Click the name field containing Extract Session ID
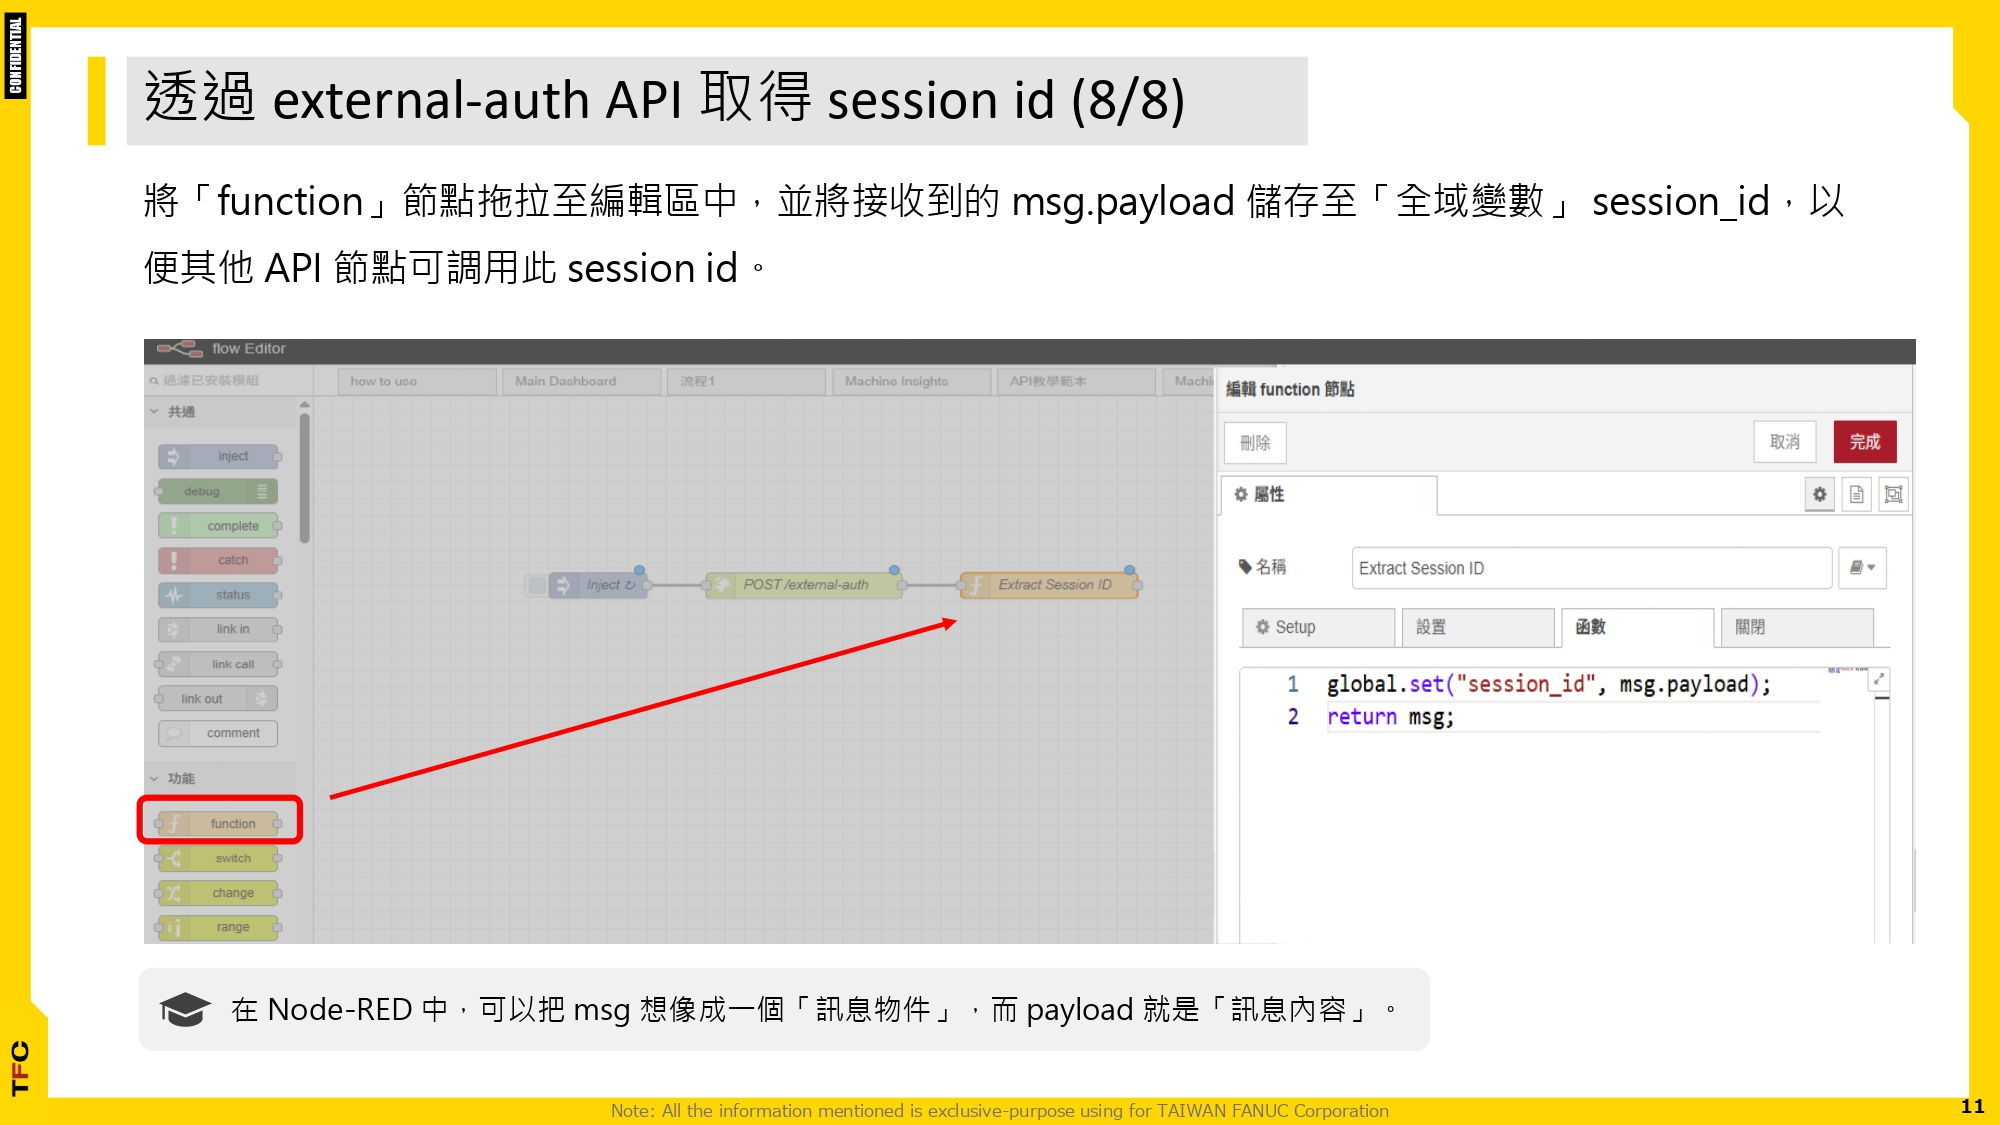Viewport: 2000px width, 1125px height. [1590, 568]
